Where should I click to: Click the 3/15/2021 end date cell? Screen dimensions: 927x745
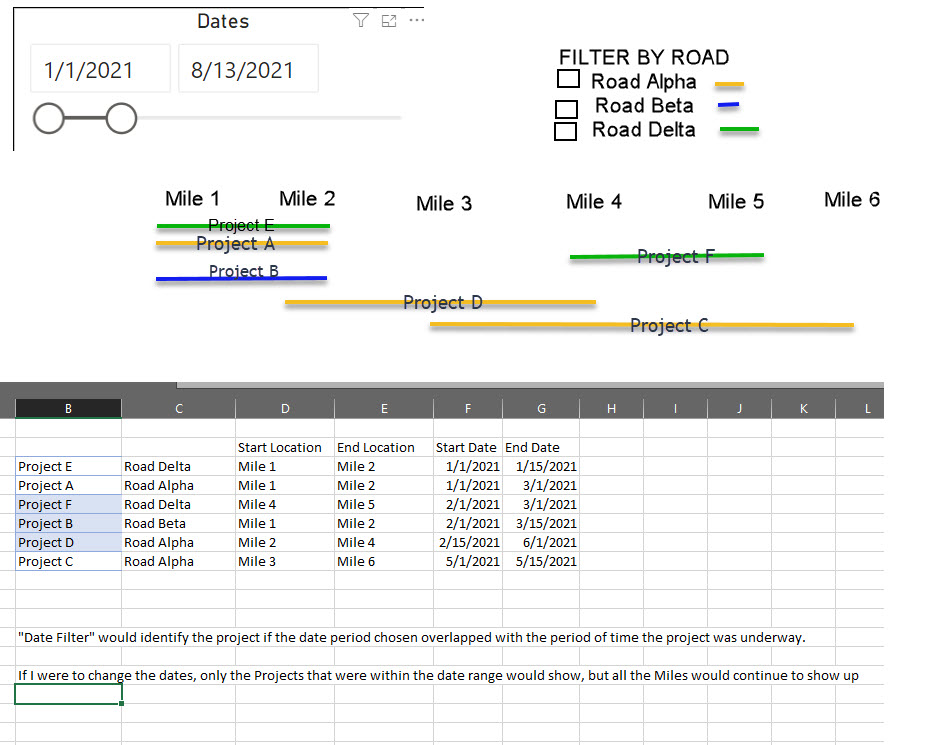(541, 523)
